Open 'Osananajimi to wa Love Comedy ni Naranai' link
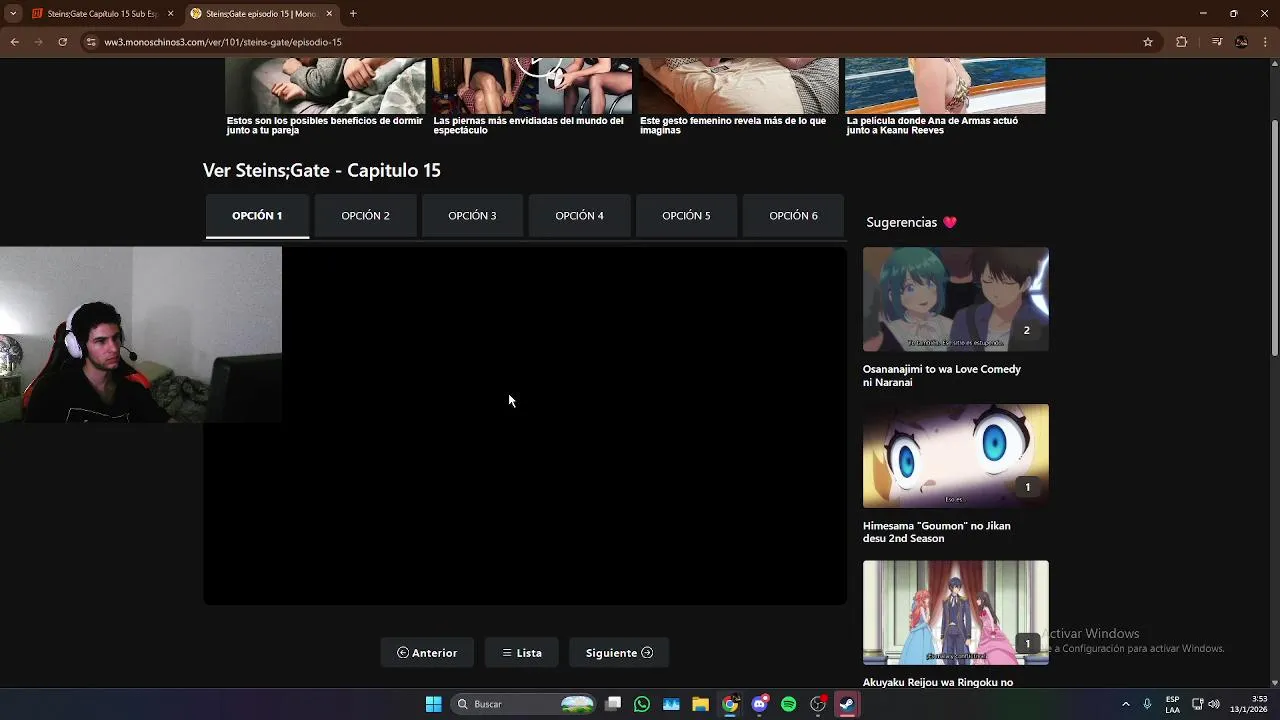 pos(942,376)
